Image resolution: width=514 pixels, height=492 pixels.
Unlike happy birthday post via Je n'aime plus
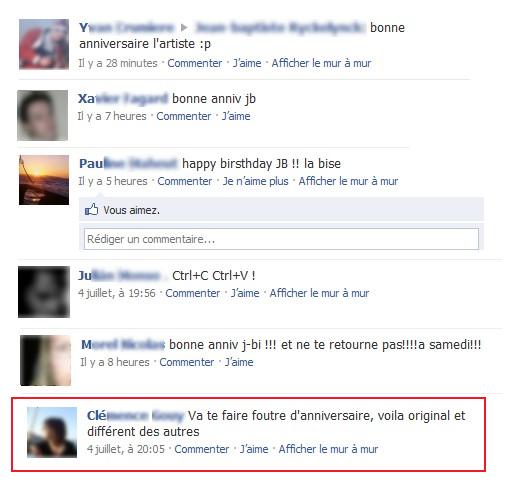coord(256,181)
